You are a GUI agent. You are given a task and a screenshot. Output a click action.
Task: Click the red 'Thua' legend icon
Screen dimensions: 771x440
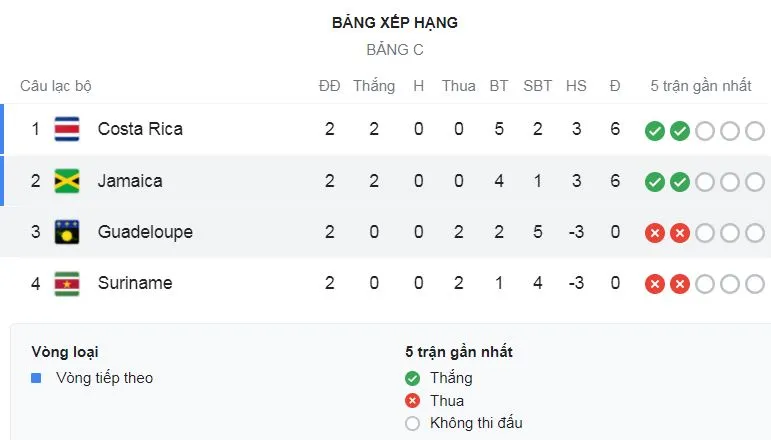click(412, 401)
